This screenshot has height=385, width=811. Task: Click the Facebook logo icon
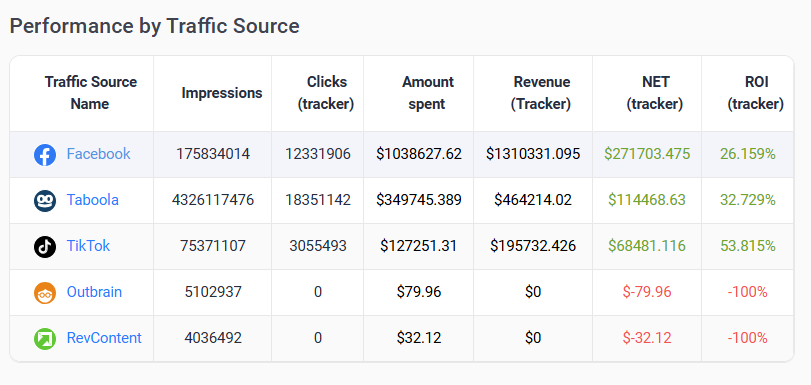(45, 155)
